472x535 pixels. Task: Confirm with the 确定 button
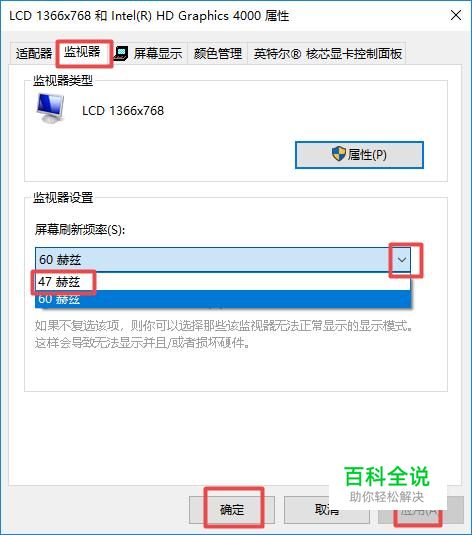[232, 509]
